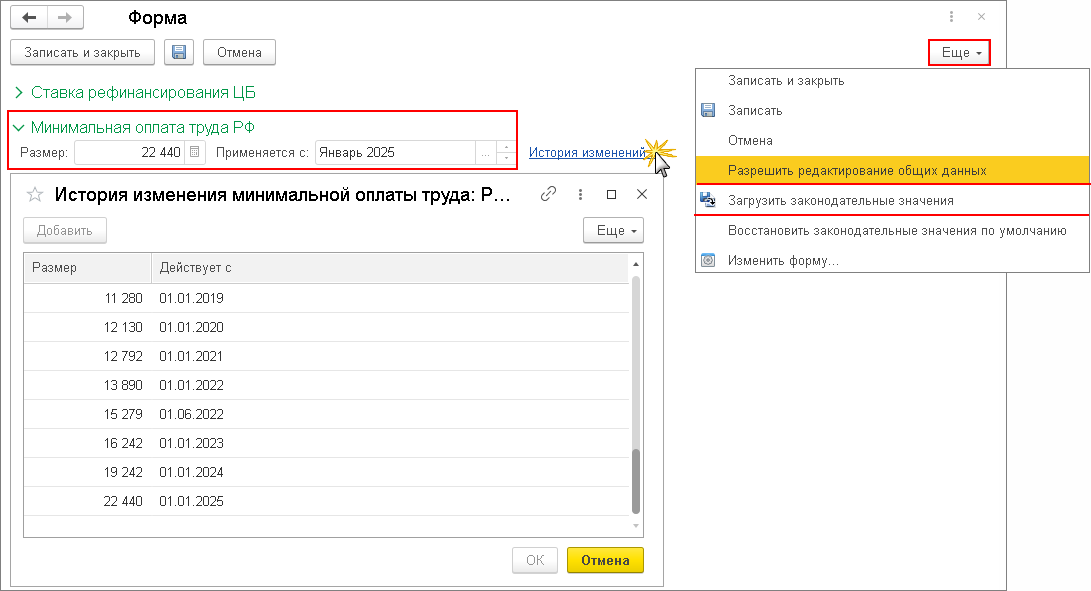Select Изменить форму menu entry
This screenshot has width=1091, height=591.
783,260
